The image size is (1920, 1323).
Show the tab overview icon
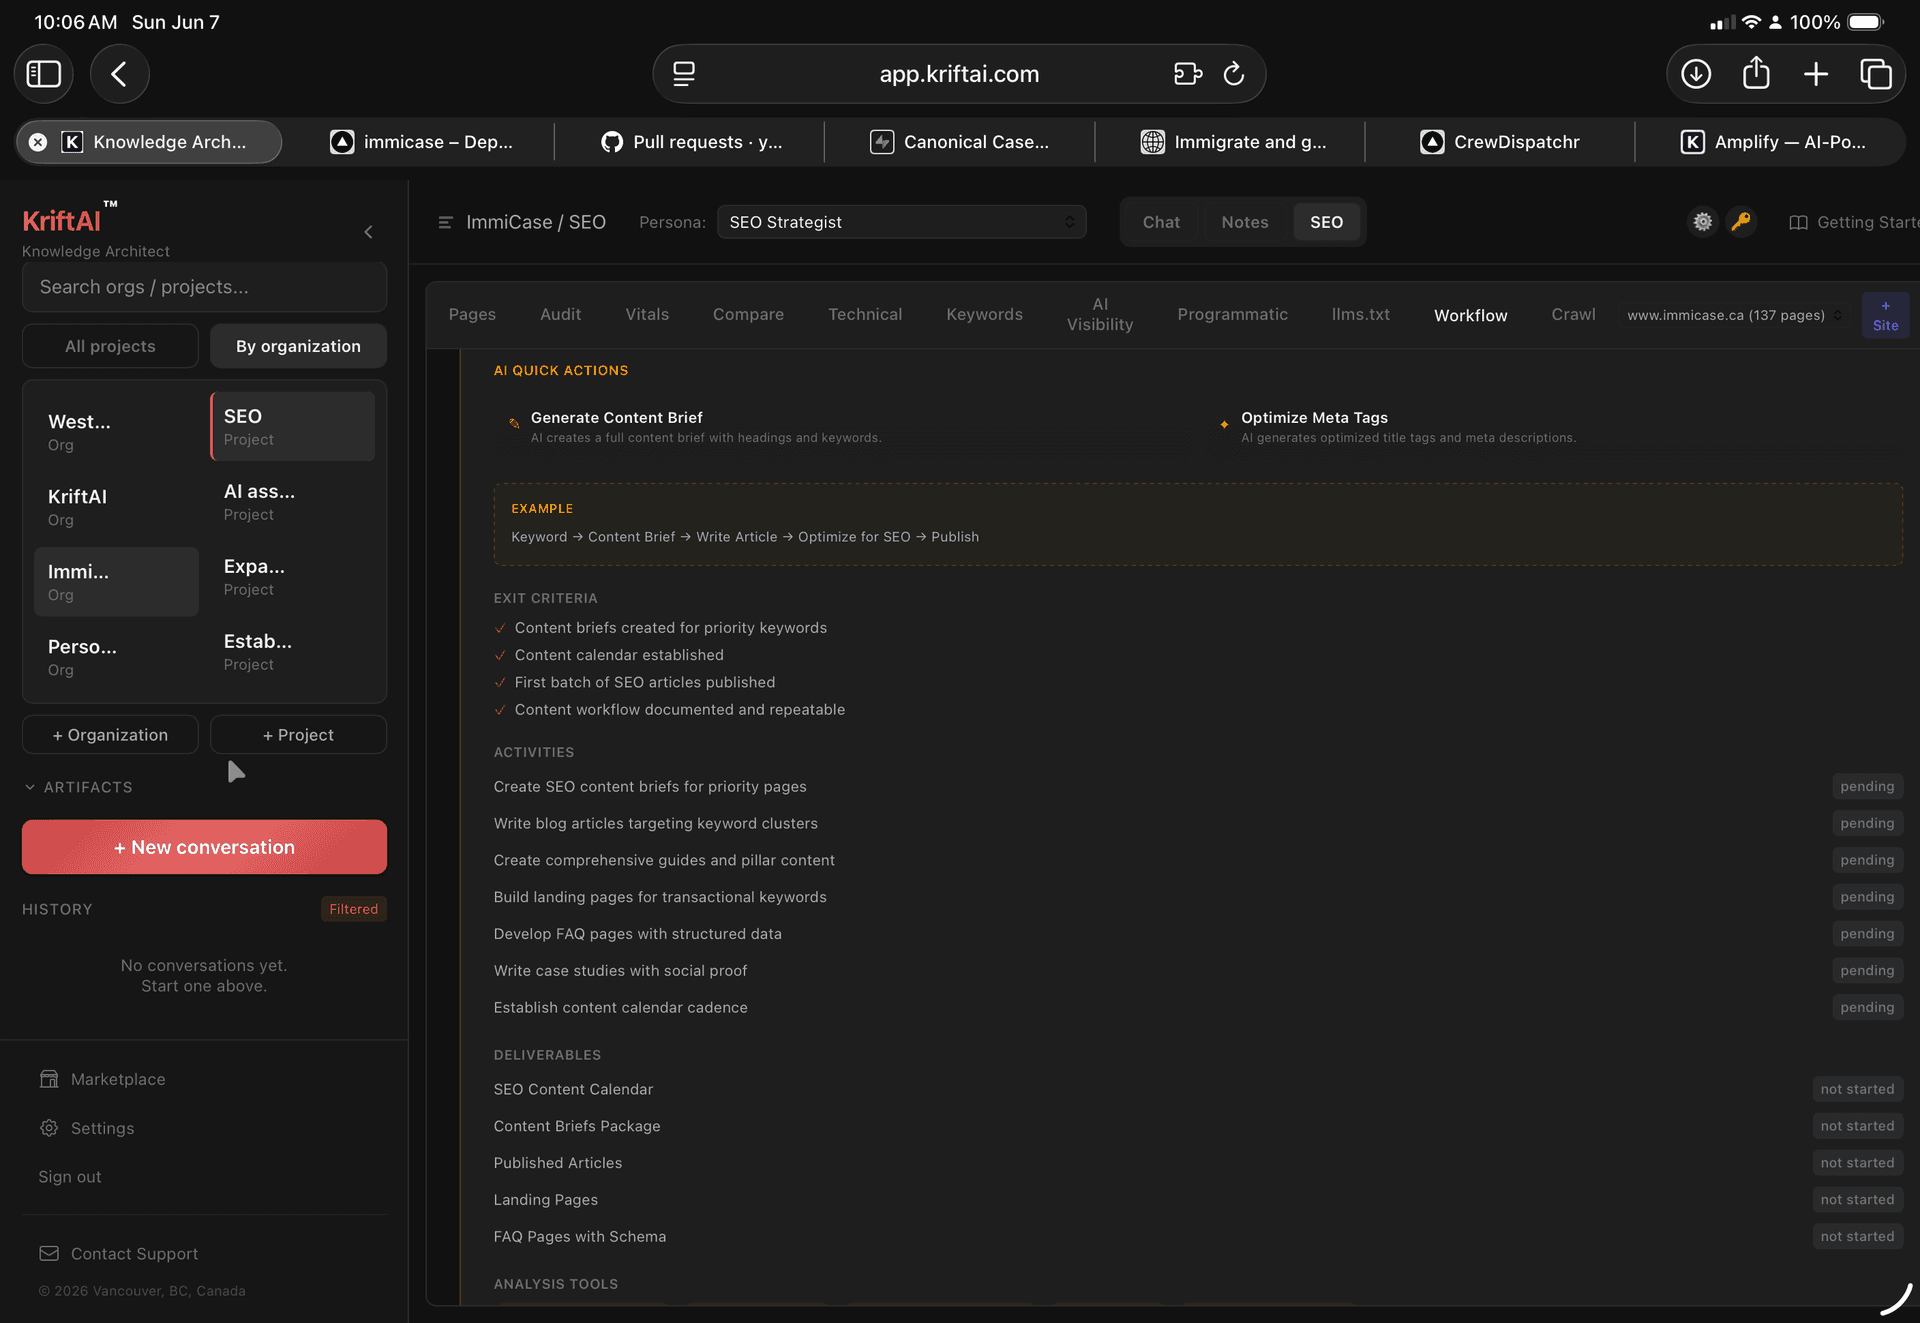point(1876,74)
